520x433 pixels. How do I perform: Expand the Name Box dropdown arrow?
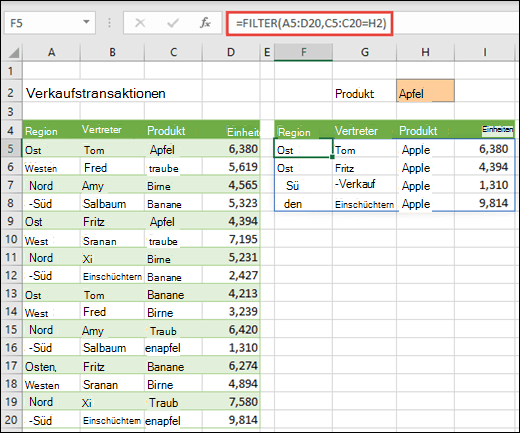[x=86, y=23]
